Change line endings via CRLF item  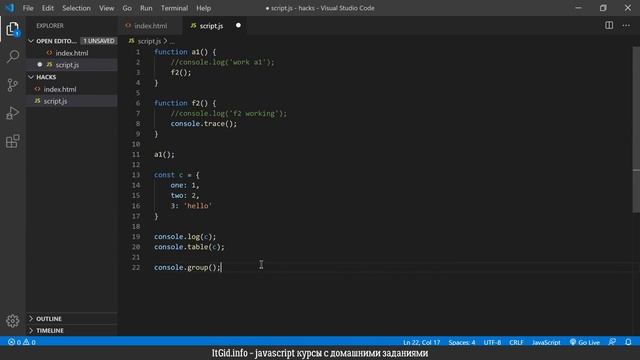(x=516, y=342)
